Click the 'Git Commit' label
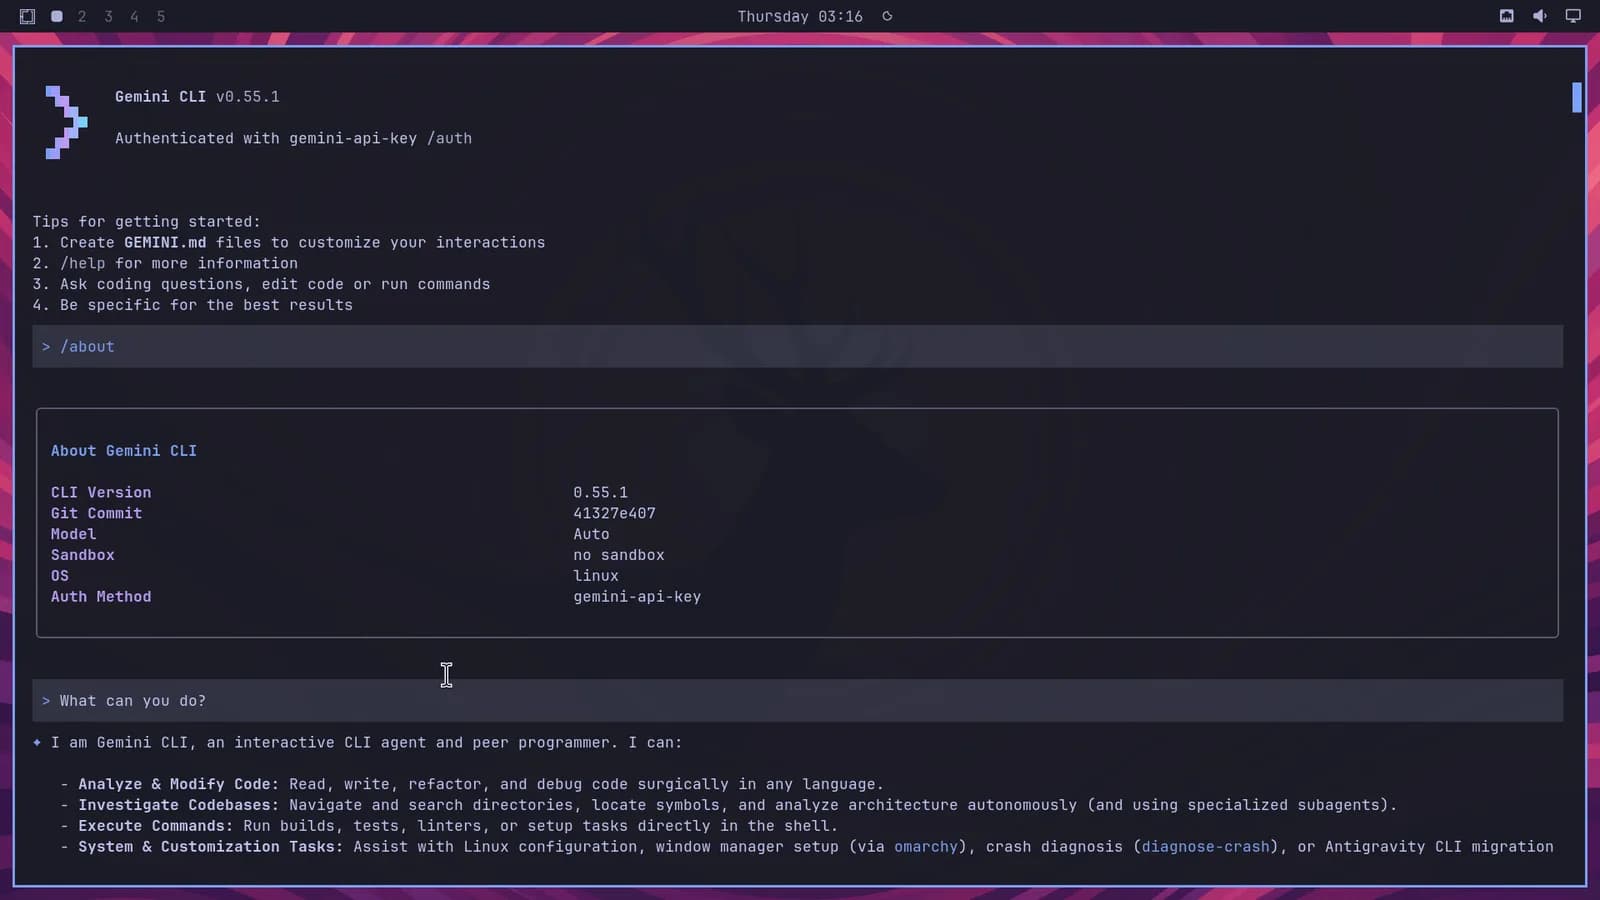Viewport: 1600px width, 900px height. tap(96, 513)
